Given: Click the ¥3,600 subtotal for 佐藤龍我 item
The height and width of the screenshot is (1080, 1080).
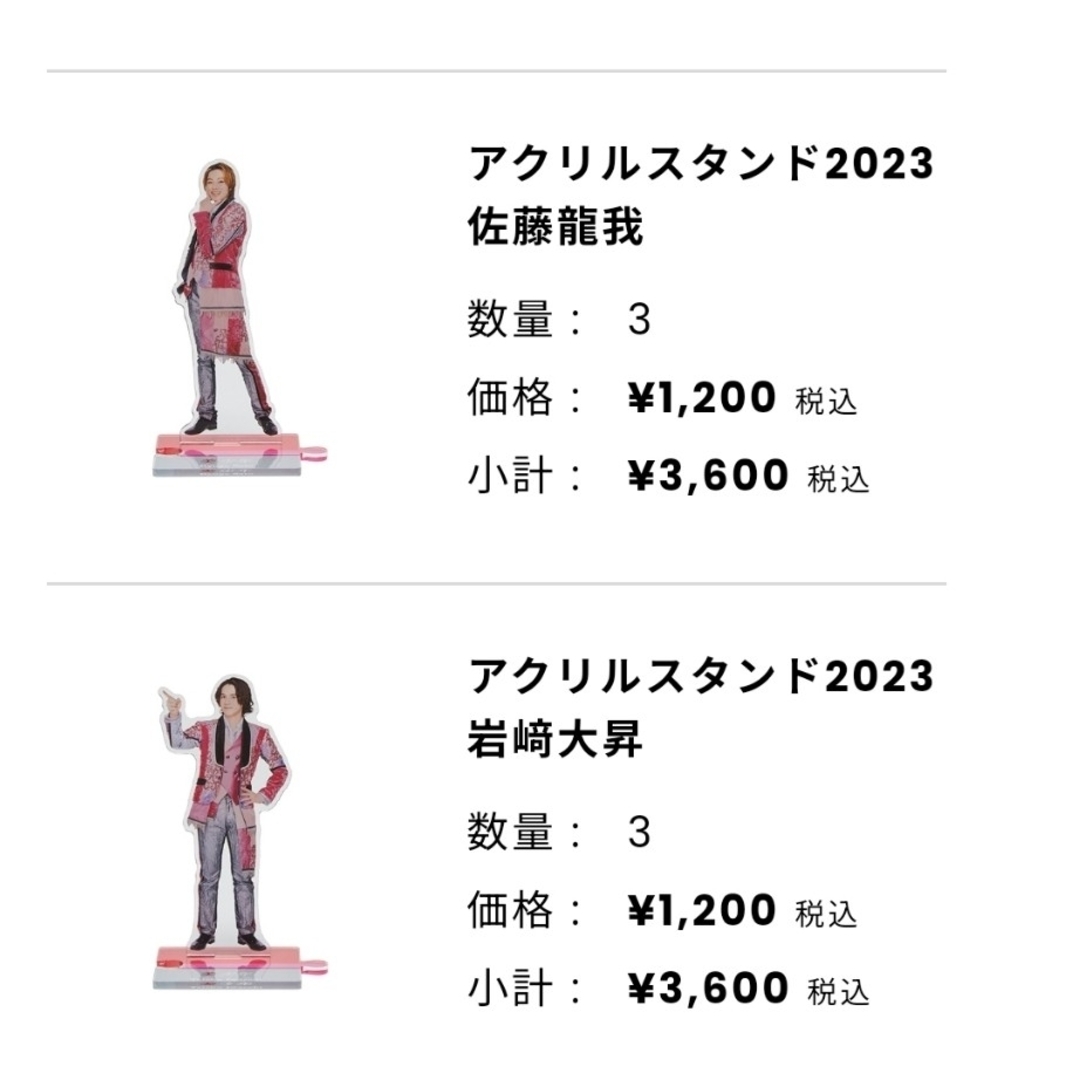Looking at the screenshot, I should click(708, 475).
